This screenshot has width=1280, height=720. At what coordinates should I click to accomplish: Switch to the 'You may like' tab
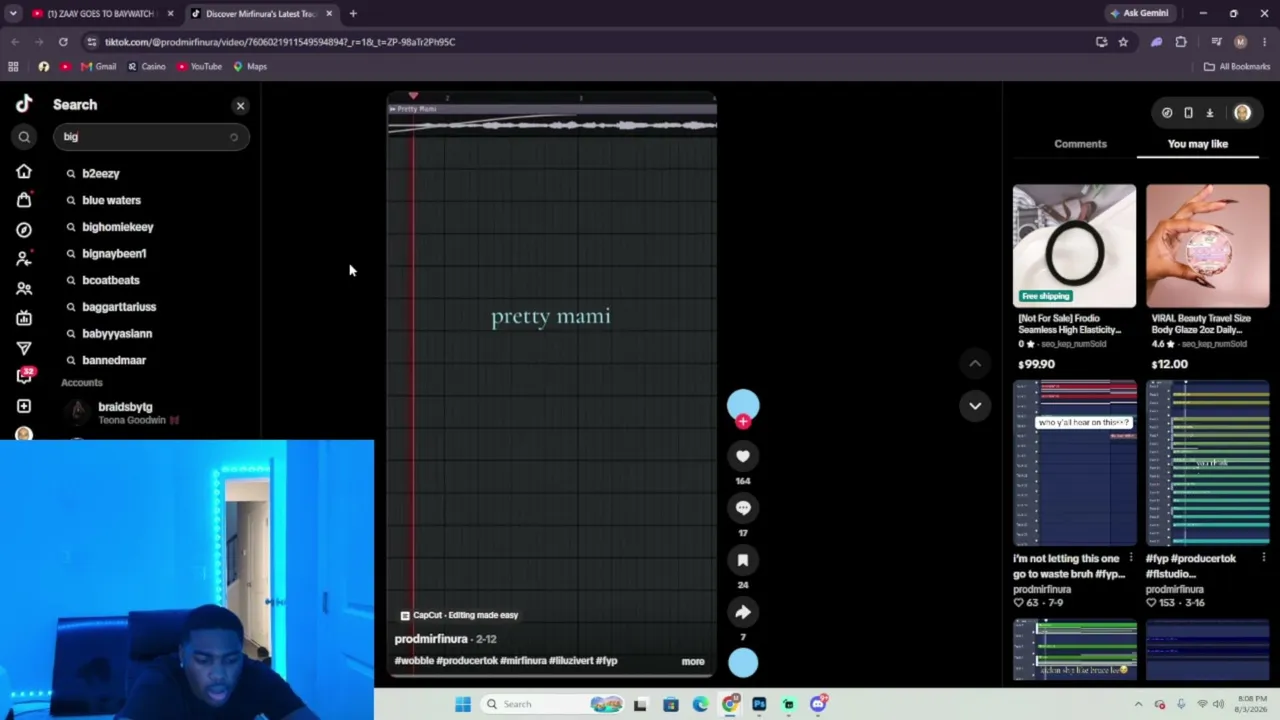pyautogui.click(x=1198, y=144)
